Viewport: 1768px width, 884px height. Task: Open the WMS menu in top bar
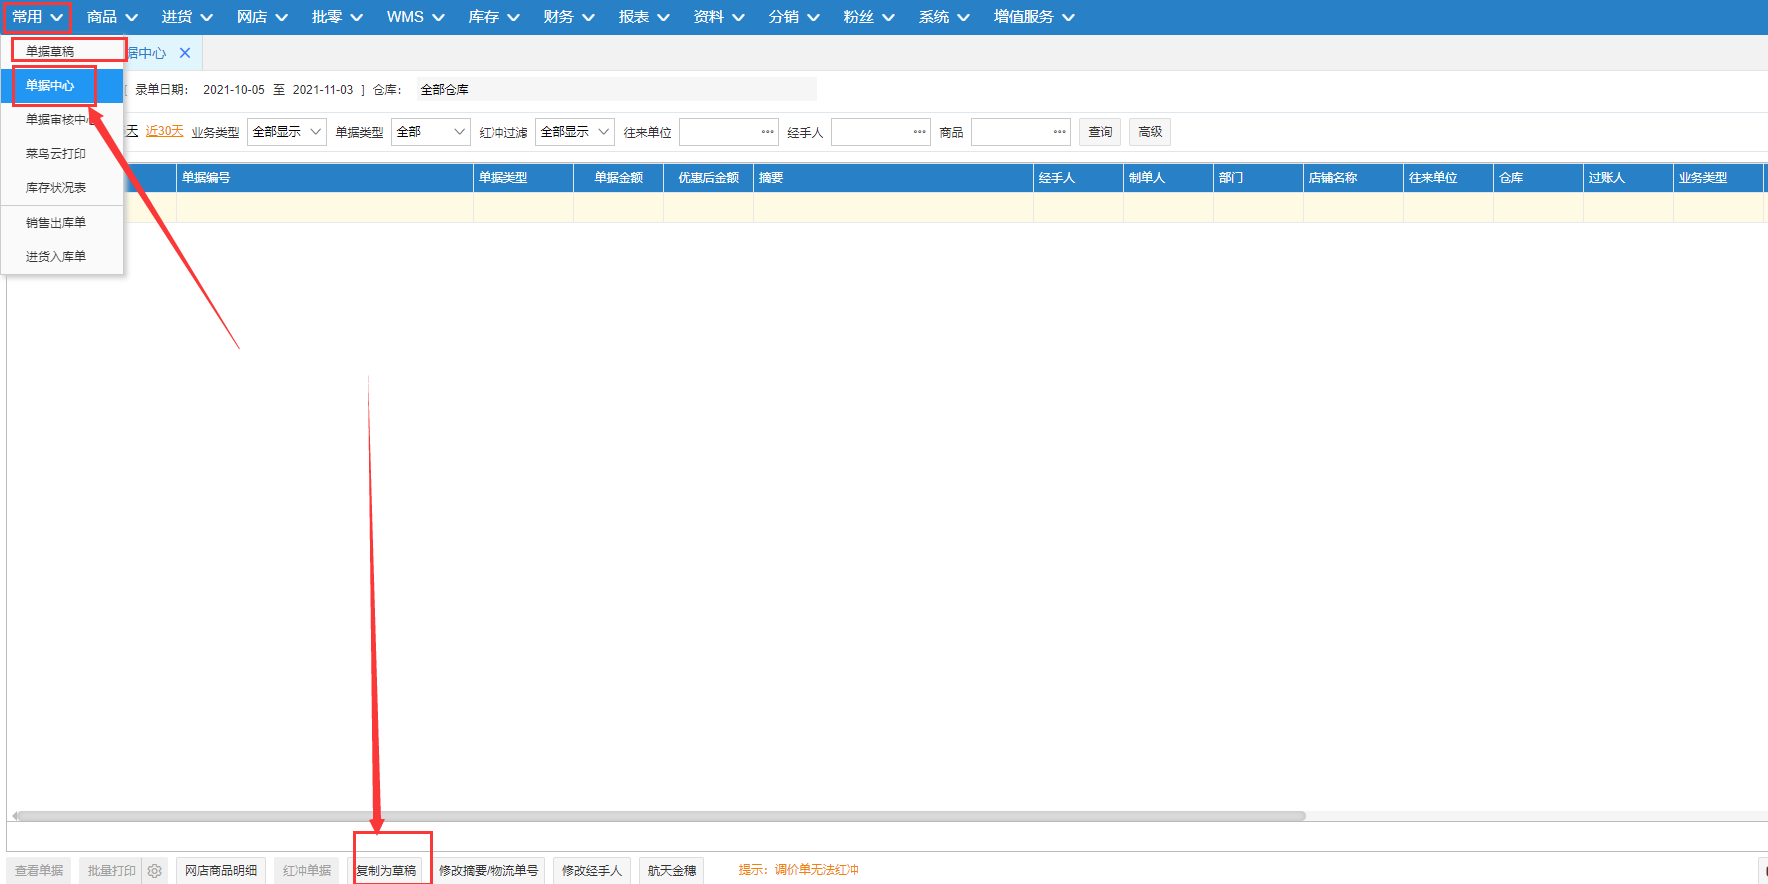coord(415,17)
